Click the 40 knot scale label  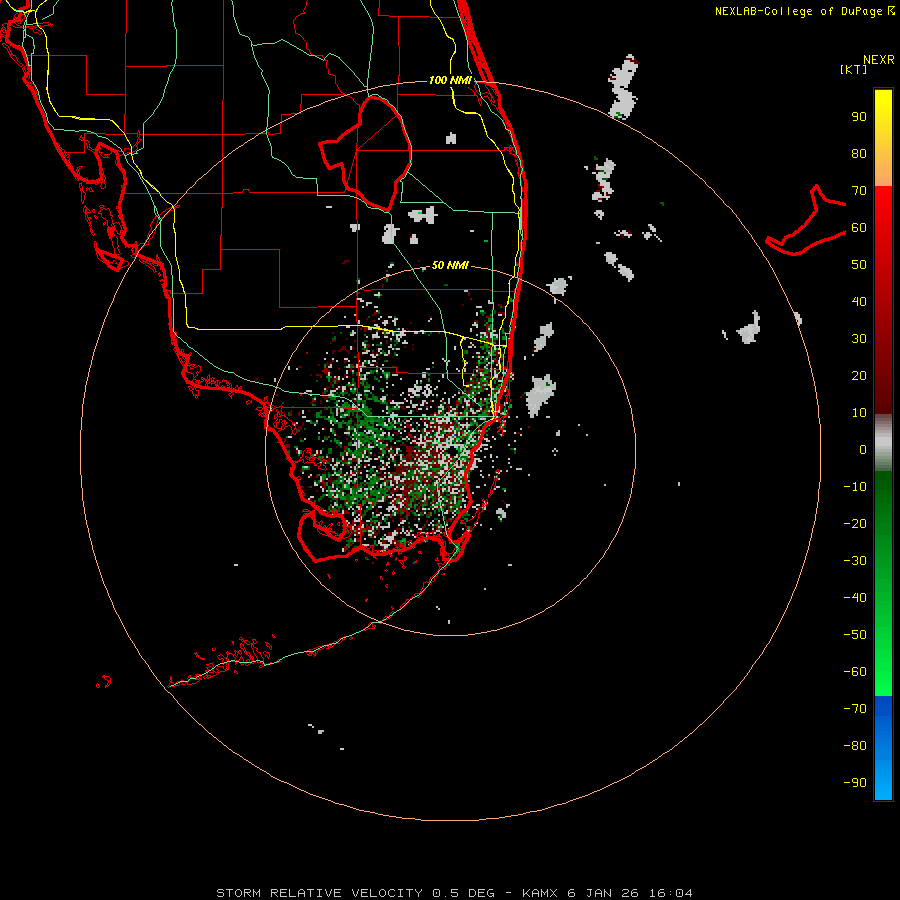pos(859,302)
